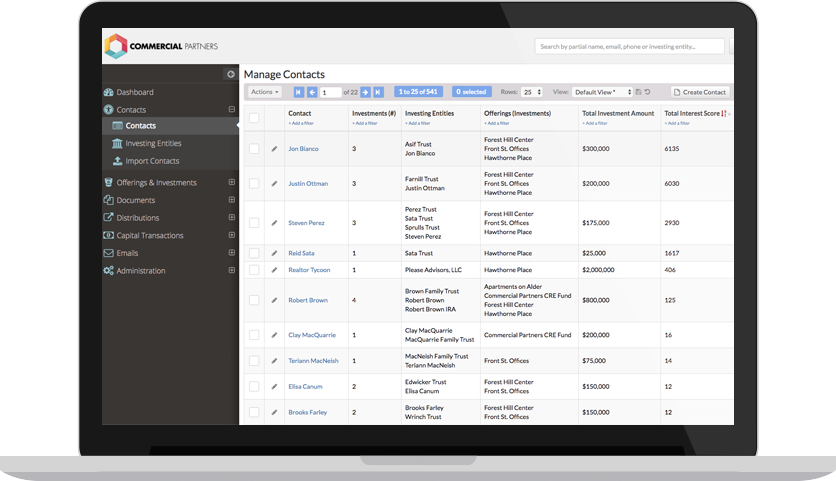Focus the contact search field

coord(630,46)
